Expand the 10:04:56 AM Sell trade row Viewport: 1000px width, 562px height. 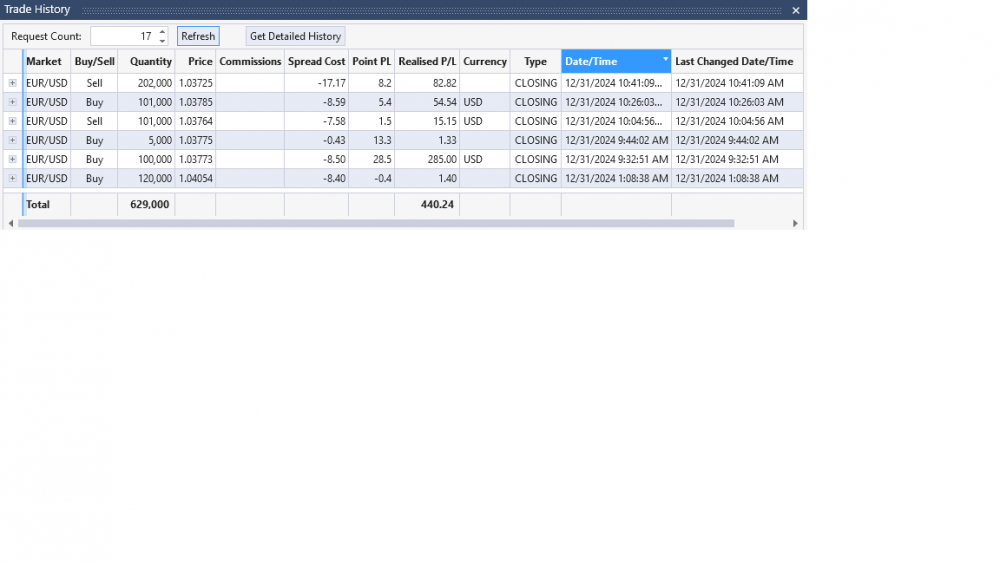coord(12,121)
